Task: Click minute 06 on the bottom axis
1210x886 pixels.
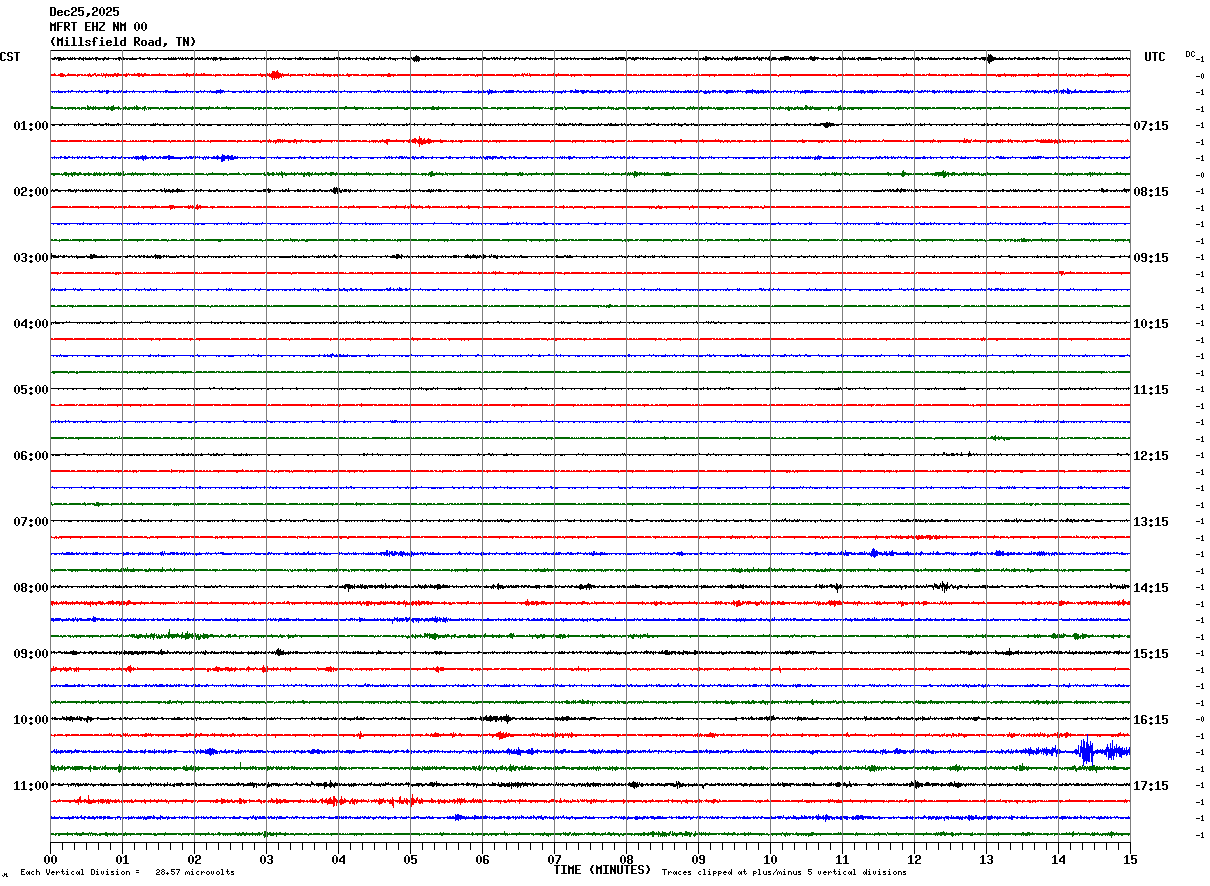Action: (x=482, y=859)
